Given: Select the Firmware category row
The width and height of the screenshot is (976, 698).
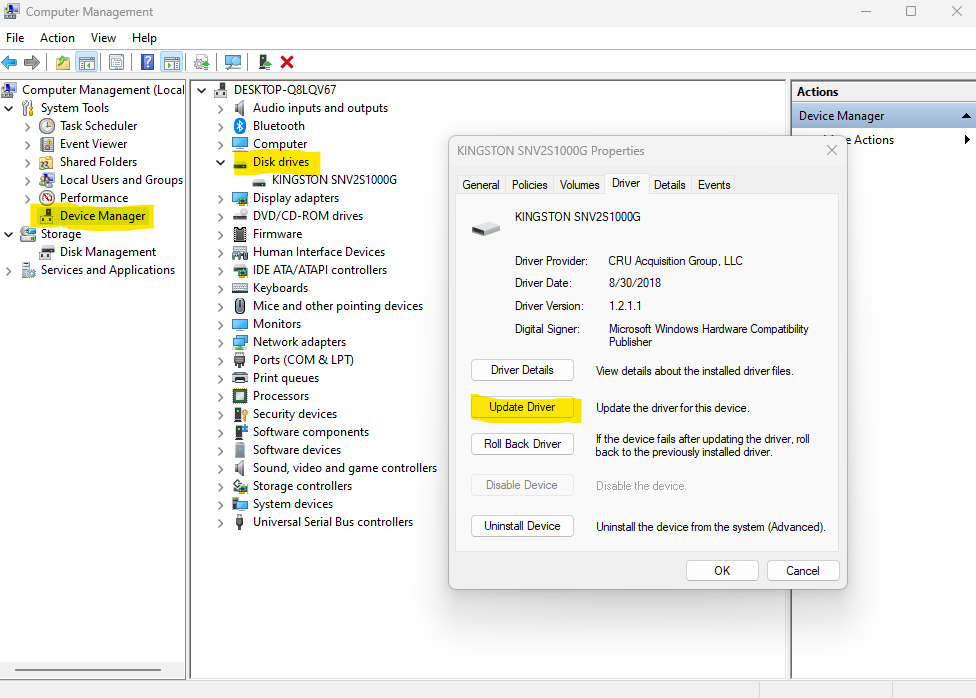Looking at the screenshot, I should 278,234.
